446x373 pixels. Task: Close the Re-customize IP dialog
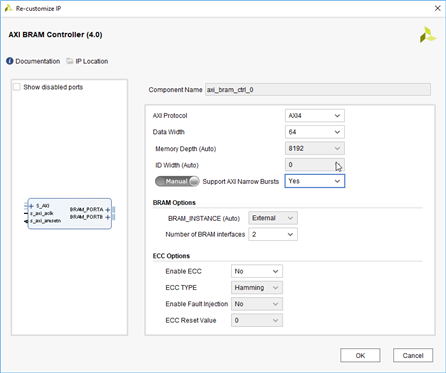tap(438, 8)
